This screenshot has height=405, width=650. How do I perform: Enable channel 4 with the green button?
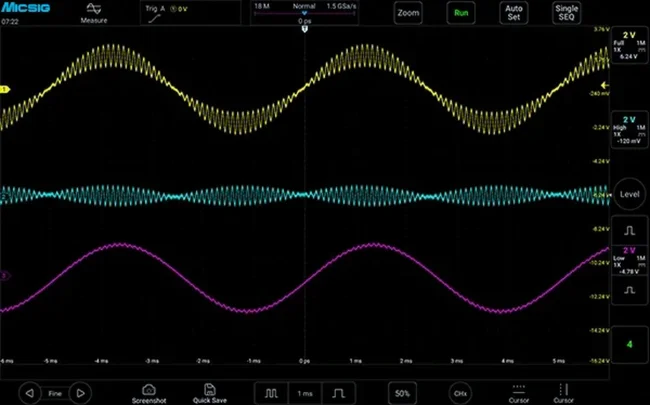[630, 344]
